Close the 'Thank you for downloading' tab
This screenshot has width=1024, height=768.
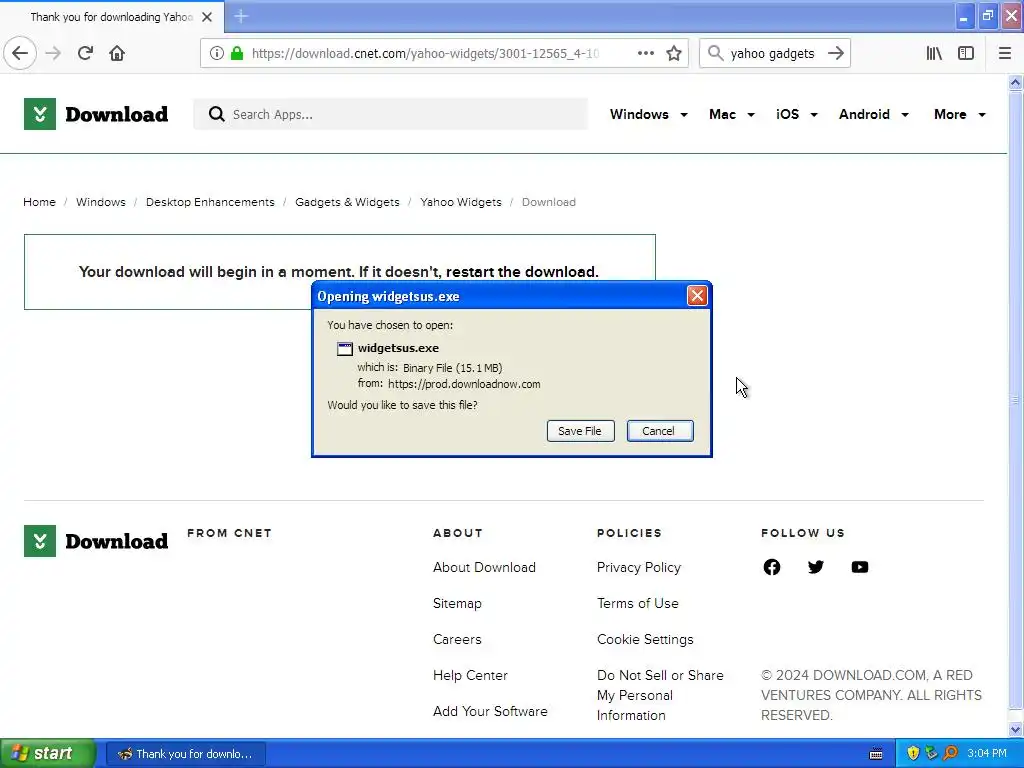tap(207, 17)
